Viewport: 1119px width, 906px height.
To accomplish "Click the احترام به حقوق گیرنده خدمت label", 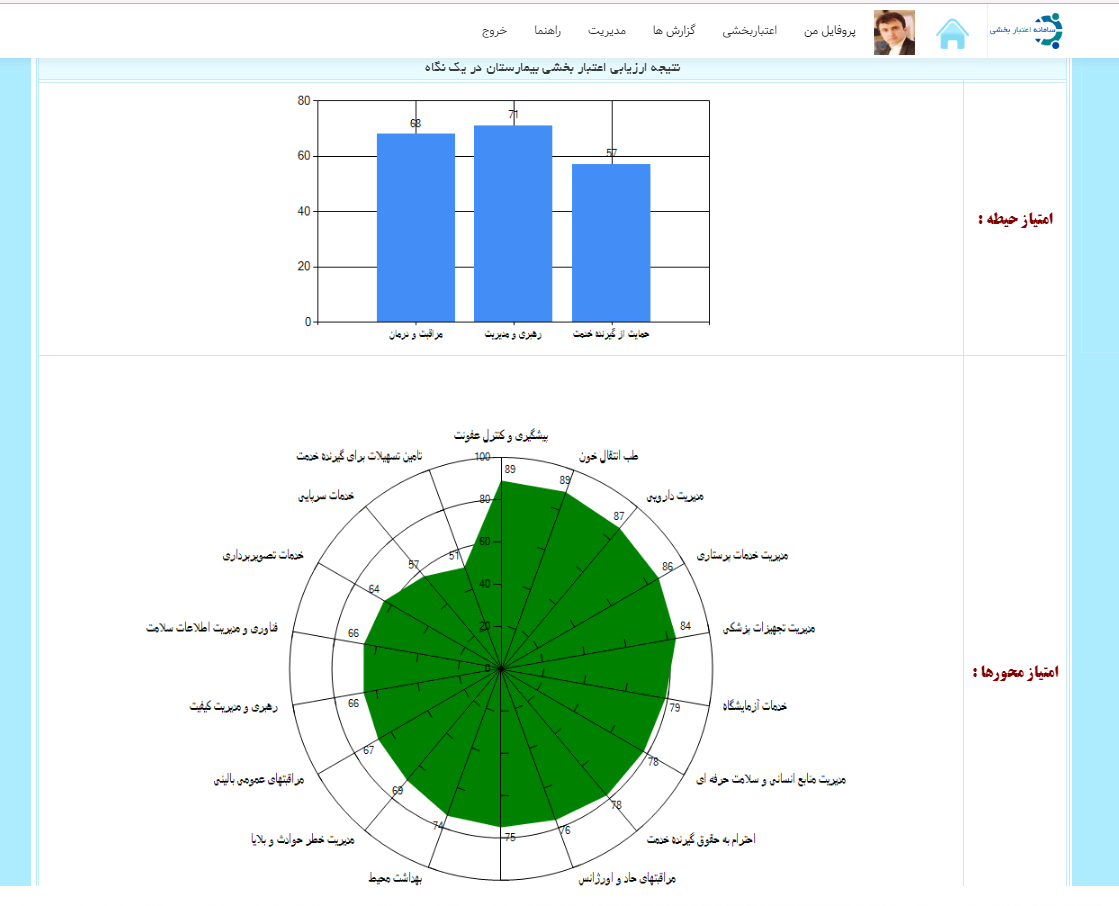I will click(x=701, y=840).
